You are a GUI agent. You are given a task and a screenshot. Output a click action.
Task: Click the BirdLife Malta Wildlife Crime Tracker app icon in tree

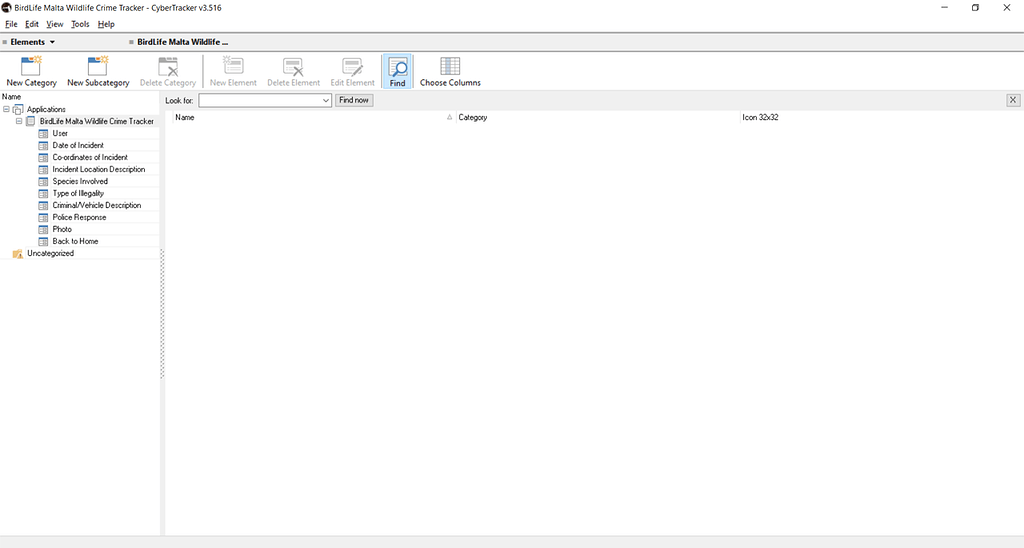point(31,121)
